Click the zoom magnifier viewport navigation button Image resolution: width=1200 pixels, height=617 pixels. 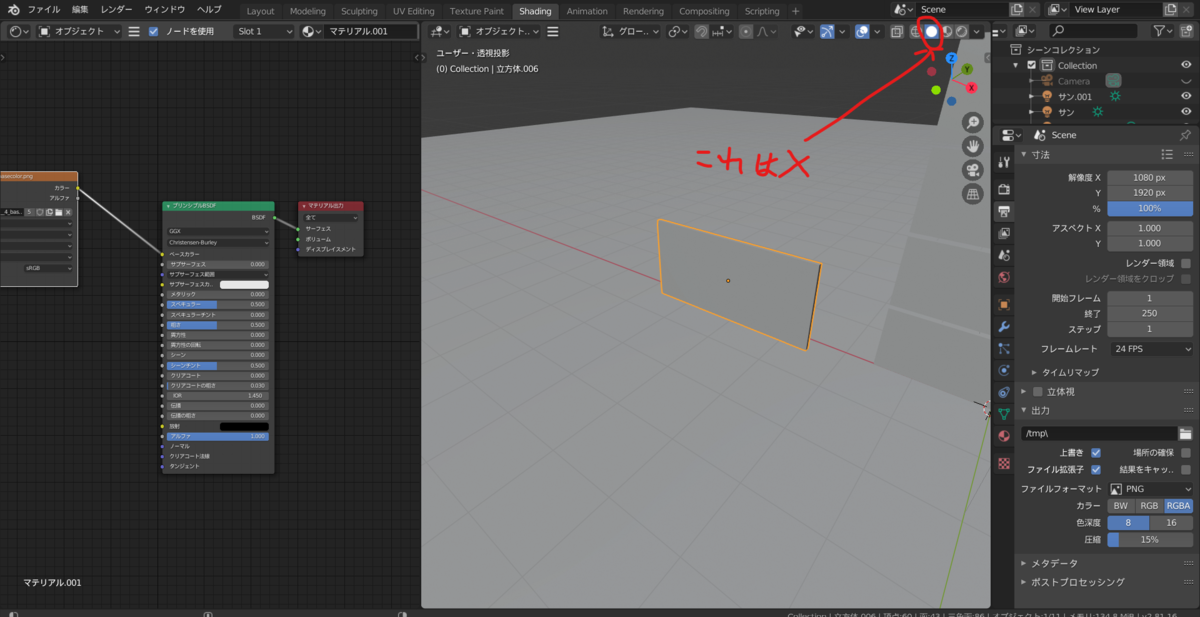pyautogui.click(x=973, y=122)
